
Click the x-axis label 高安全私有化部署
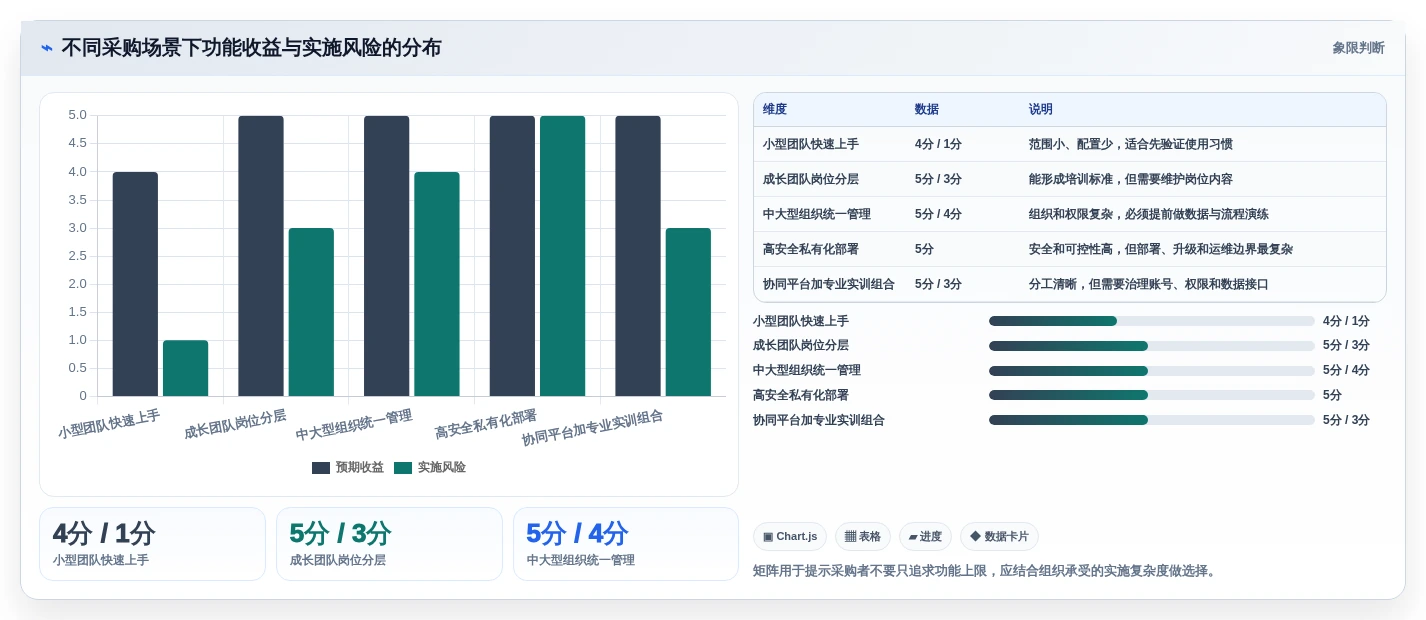(485, 424)
